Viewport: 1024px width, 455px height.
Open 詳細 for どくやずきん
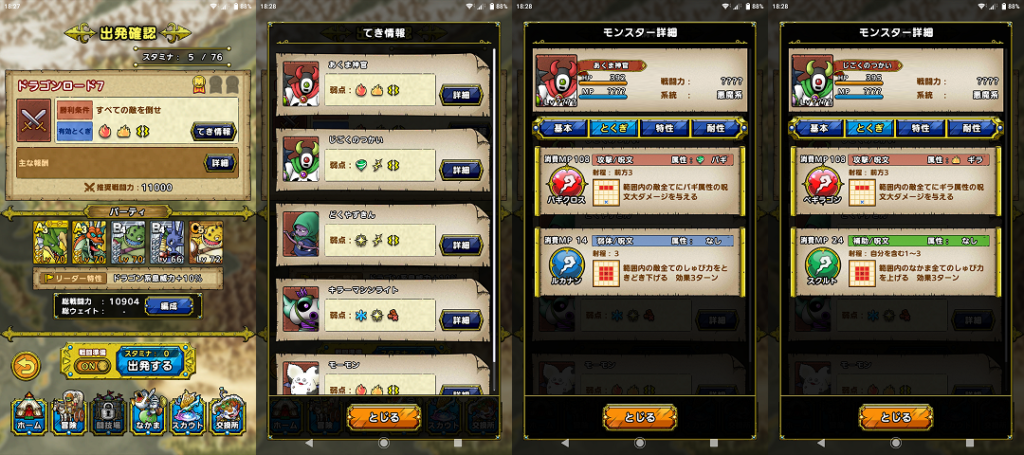[x=461, y=245]
